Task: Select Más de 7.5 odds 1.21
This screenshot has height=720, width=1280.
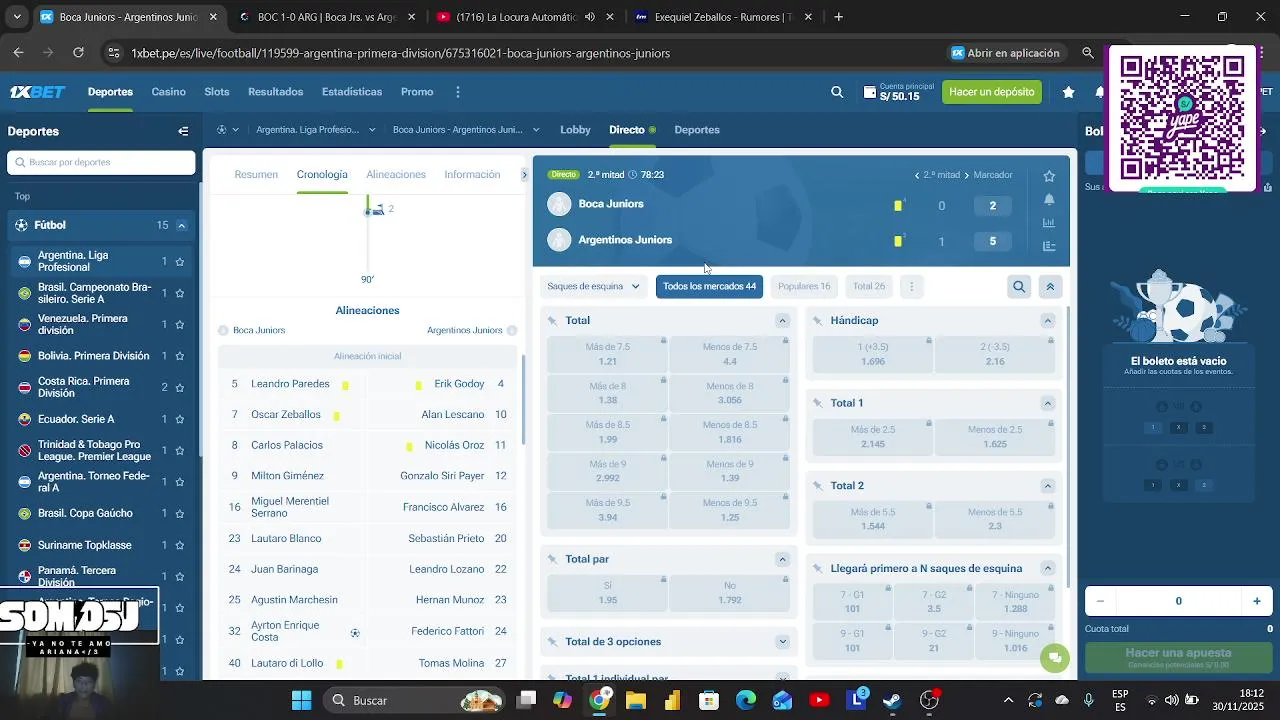Action: pos(607,354)
